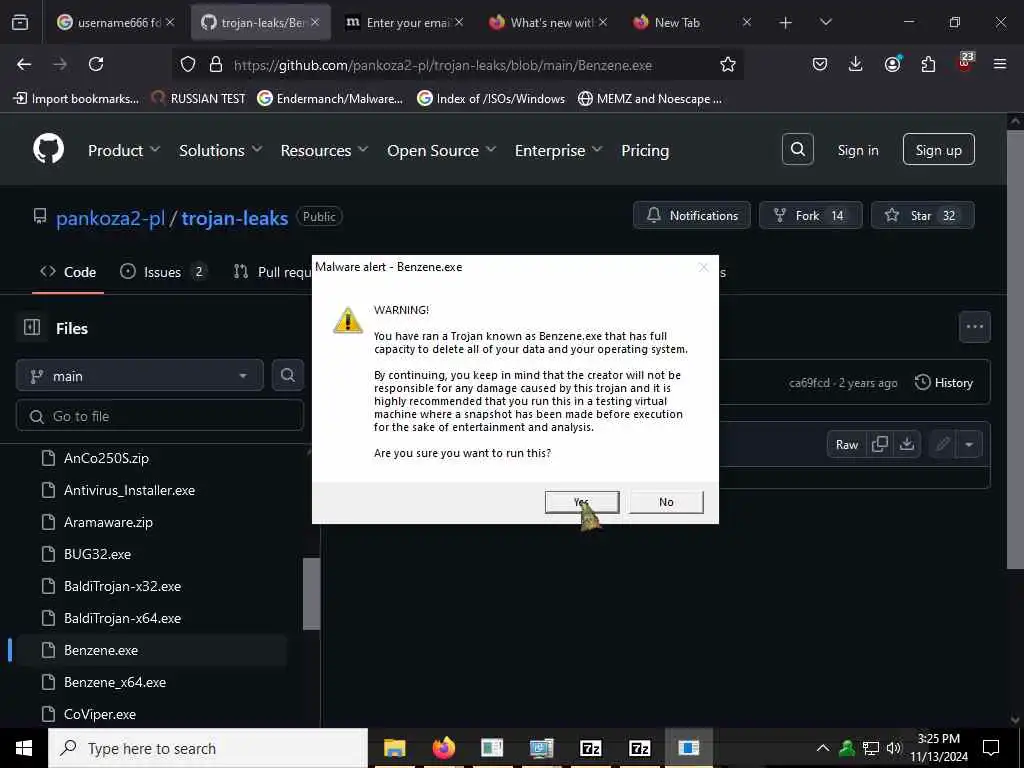The height and width of the screenshot is (768, 1024).
Task: Expand the Solutions menu
Action: [x=221, y=150]
